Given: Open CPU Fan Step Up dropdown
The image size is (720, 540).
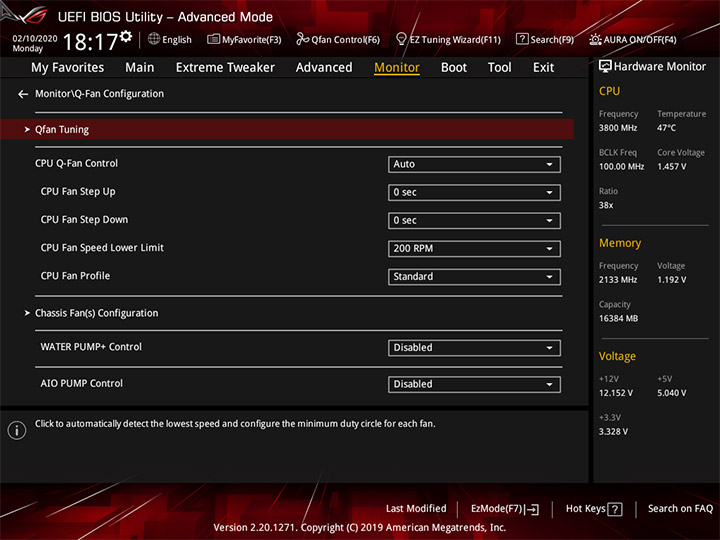Looking at the screenshot, I should [x=474, y=192].
